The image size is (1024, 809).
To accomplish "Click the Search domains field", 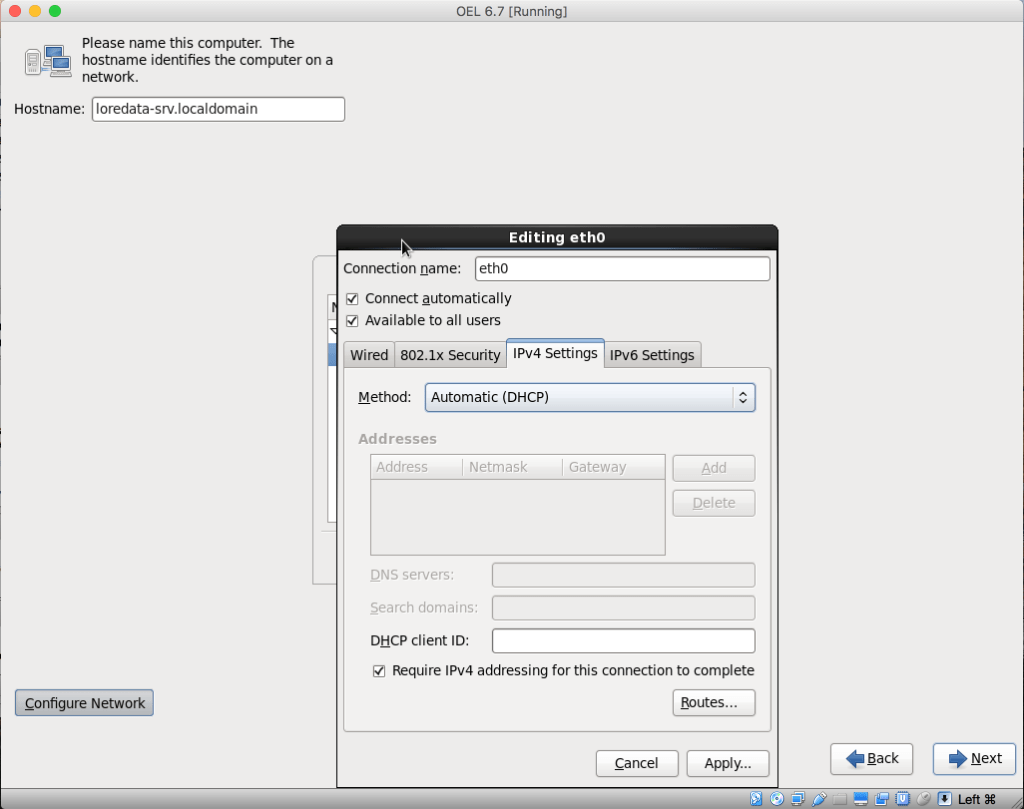I will pos(624,608).
